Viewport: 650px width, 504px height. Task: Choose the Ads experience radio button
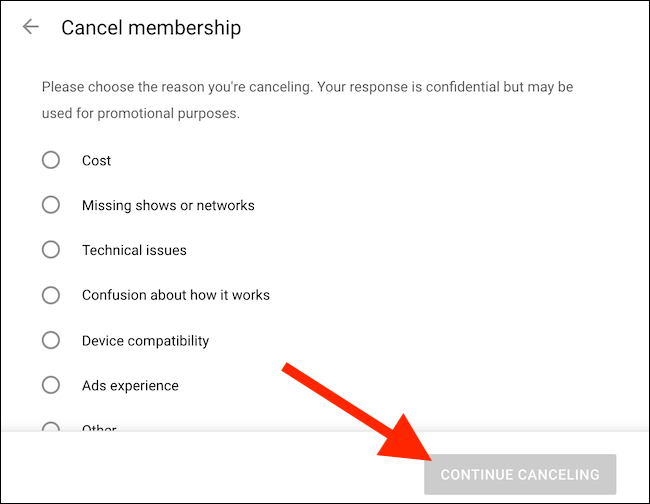(x=51, y=385)
